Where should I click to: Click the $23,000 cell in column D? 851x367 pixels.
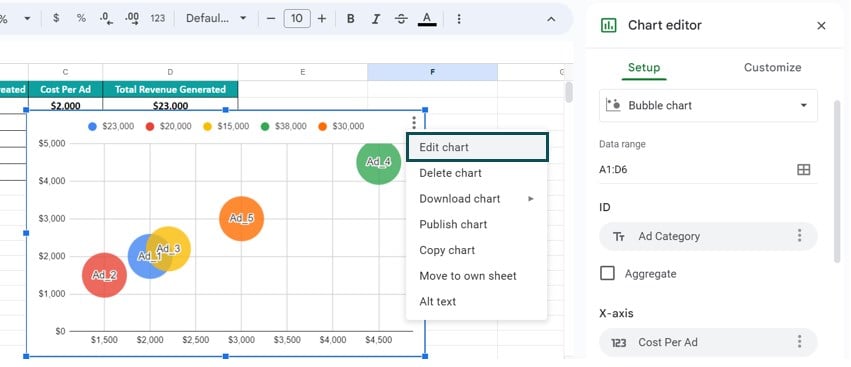[x=170, y=105]
